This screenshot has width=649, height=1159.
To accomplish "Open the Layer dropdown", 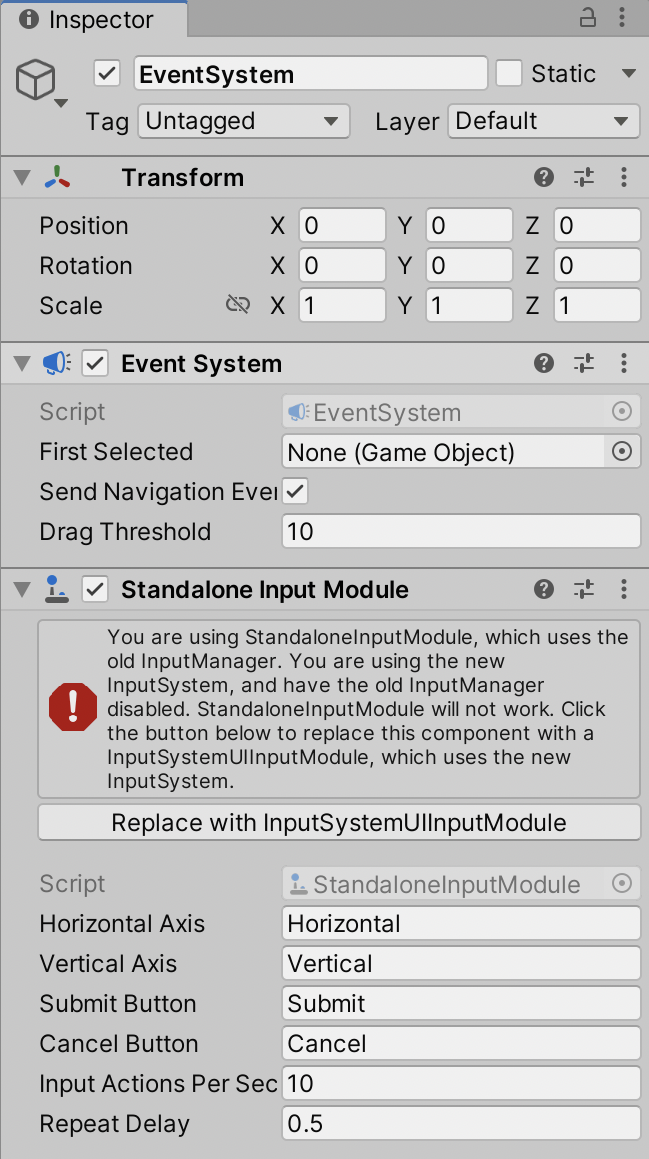I will point(543,122).
